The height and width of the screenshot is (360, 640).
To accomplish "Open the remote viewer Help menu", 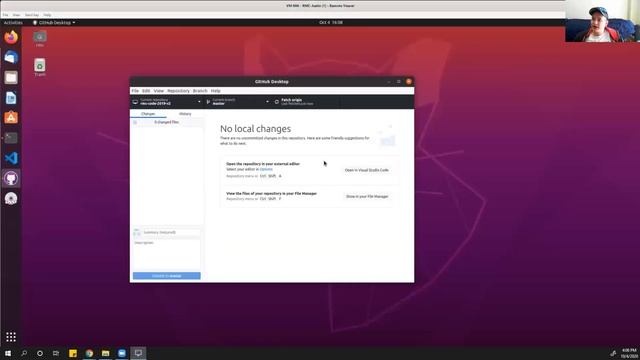I will 47,15.
